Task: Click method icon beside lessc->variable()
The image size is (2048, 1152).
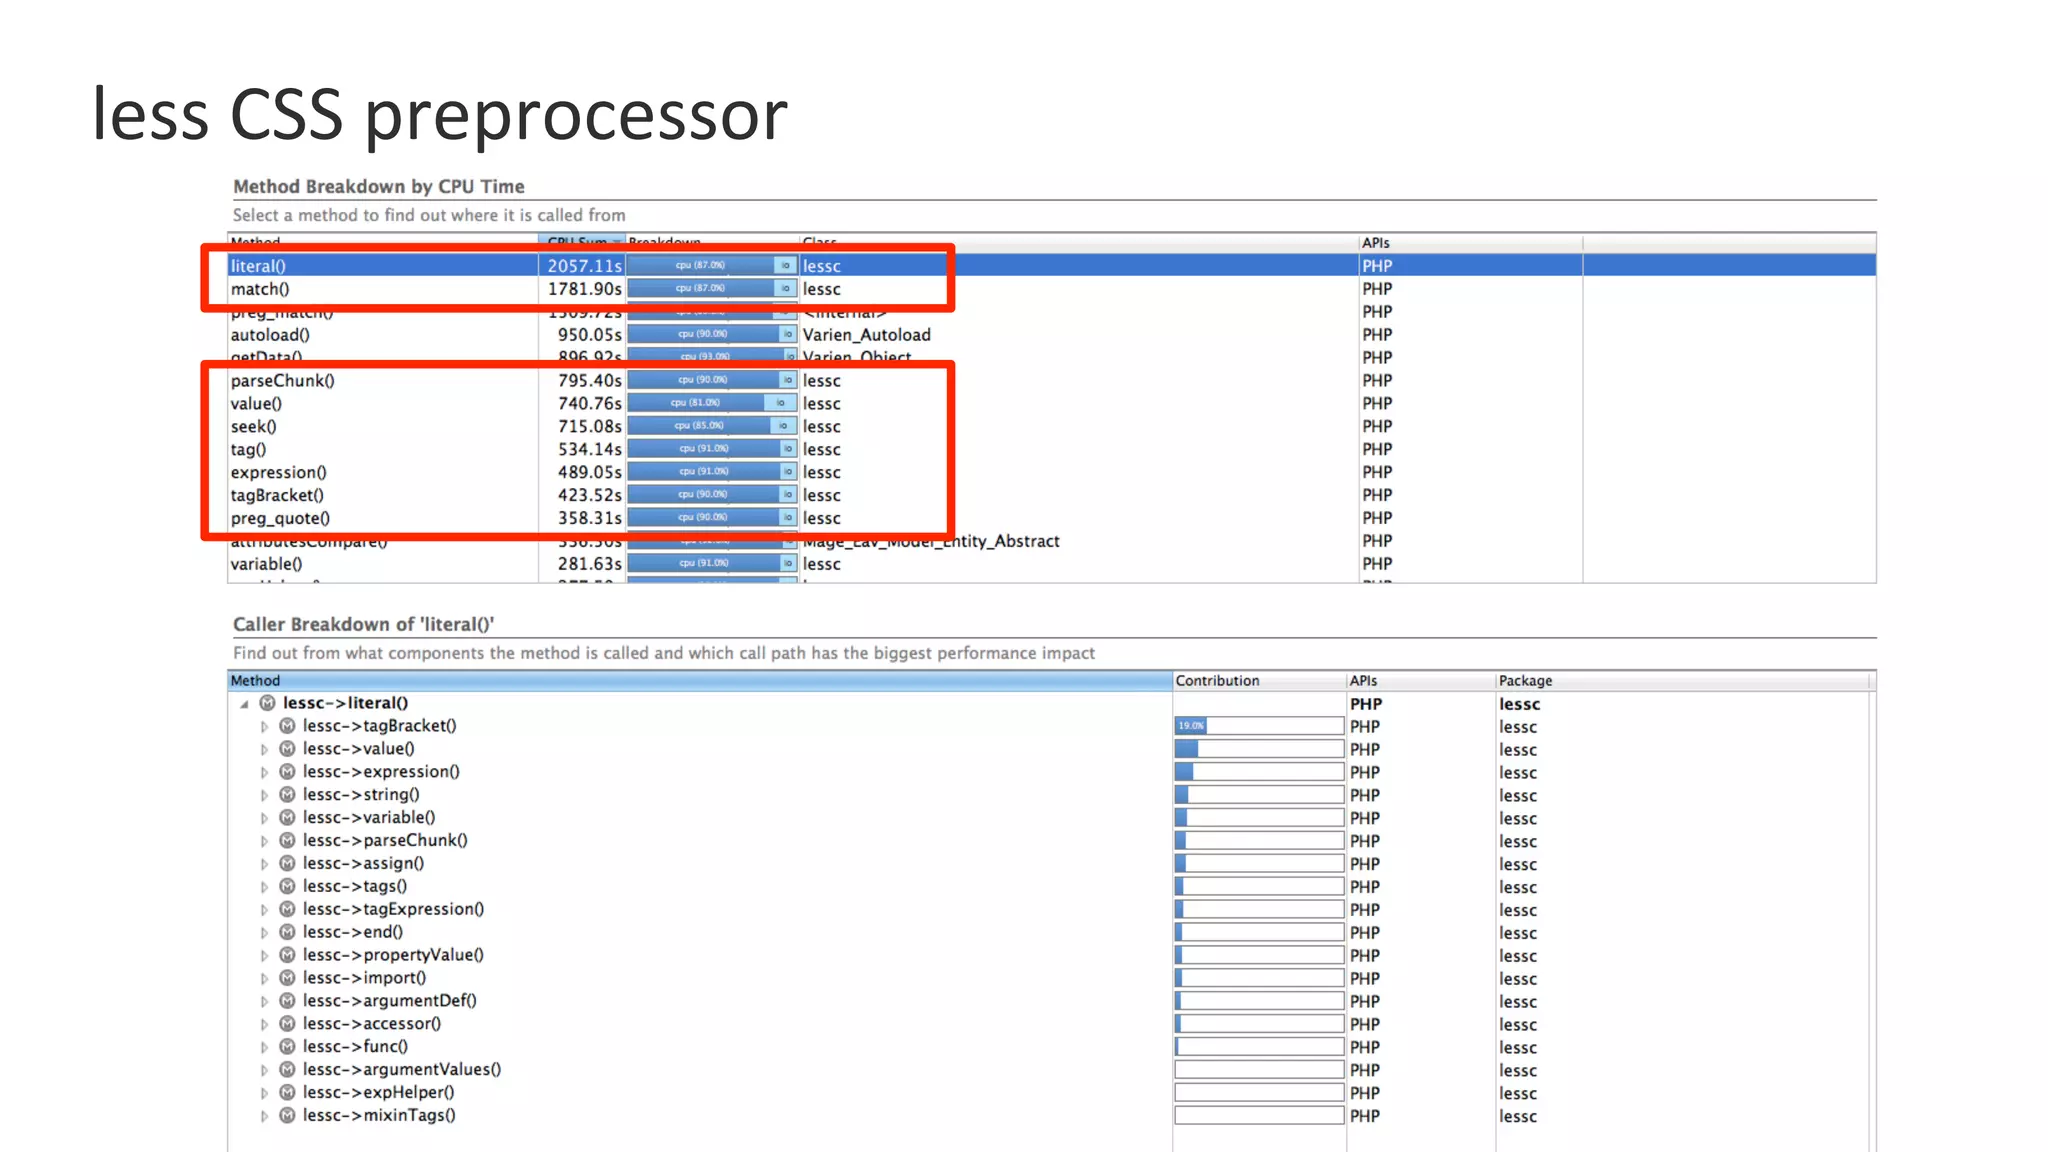Action: [287, 818]
